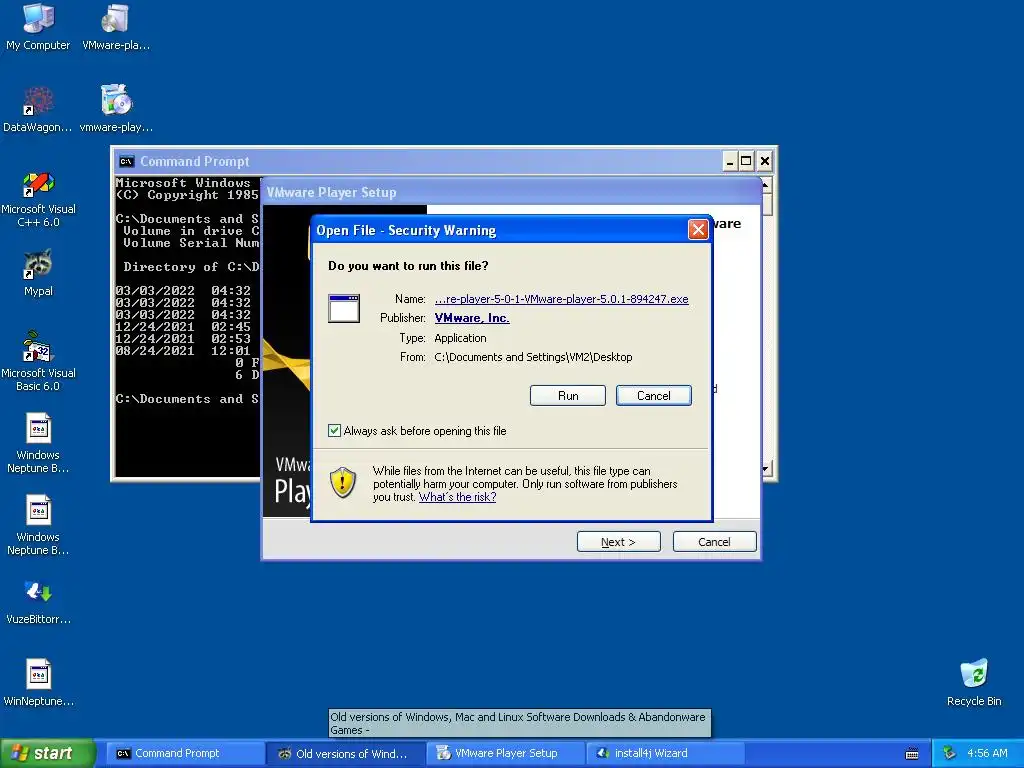Minimize the Command Prompt window
The image size is (1024, 768).
pos(730,161)
